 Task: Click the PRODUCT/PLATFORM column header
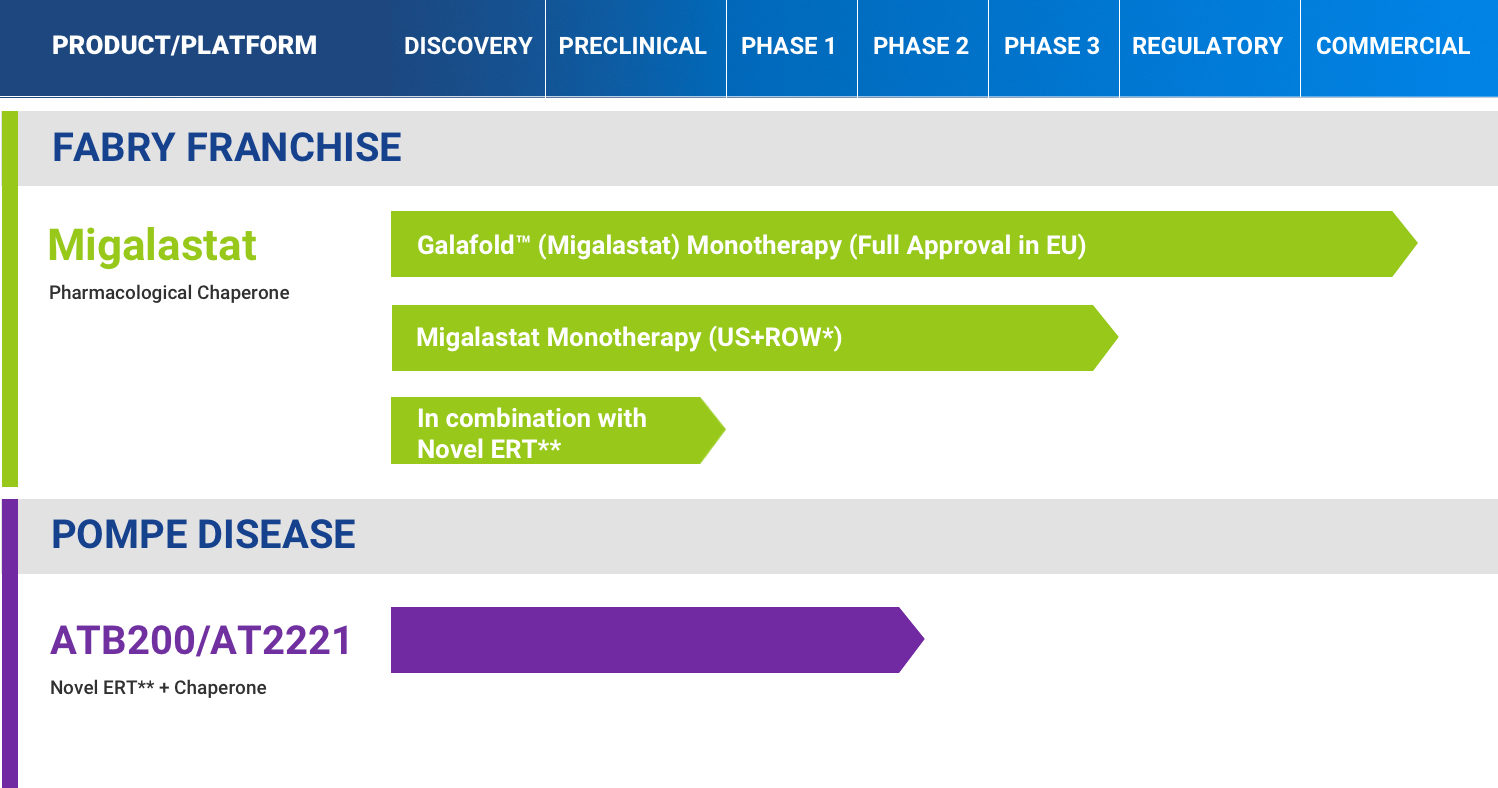tap(184, 46)
